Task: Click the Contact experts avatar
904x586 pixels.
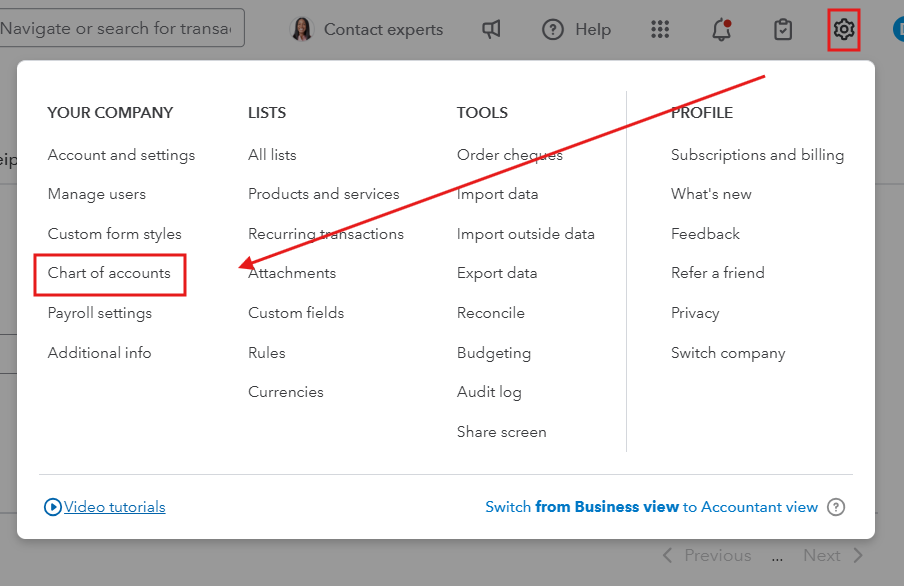Action: point(301,30)
